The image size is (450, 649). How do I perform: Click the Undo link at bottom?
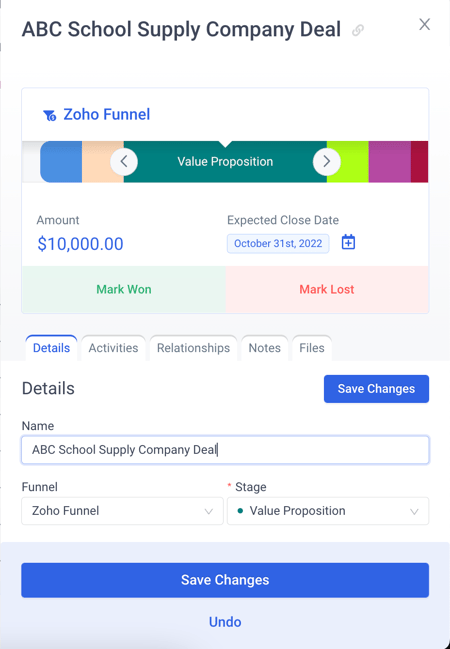(x=225, y=622)
